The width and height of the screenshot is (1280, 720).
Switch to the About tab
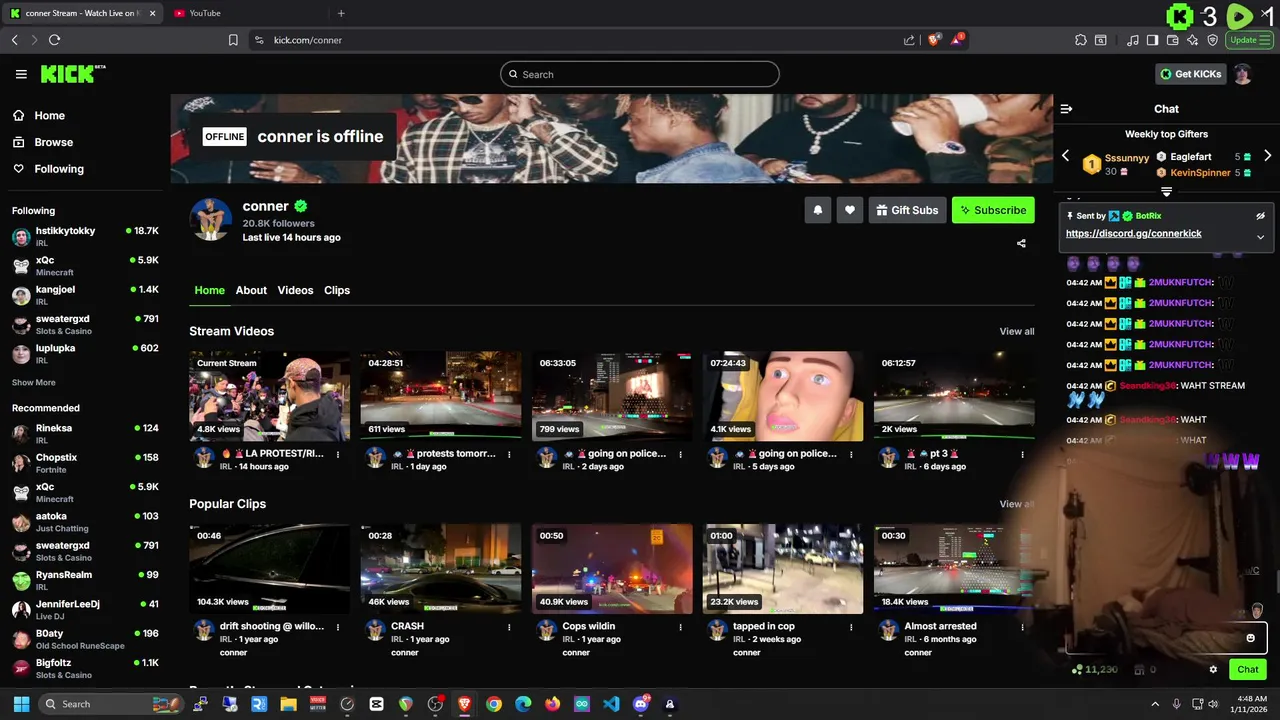[x=251, y=290]
